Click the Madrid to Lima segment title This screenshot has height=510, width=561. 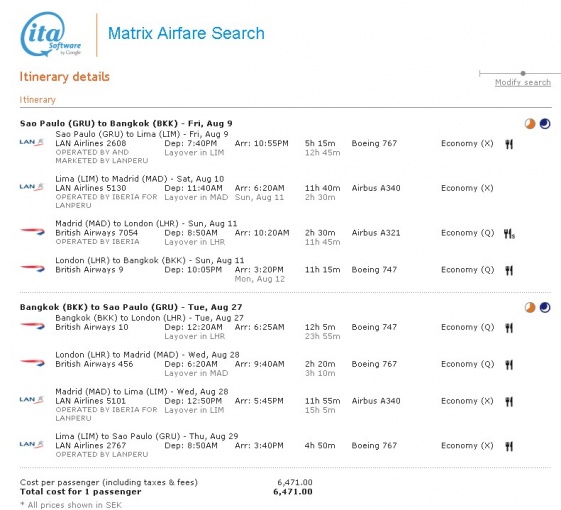142,392
